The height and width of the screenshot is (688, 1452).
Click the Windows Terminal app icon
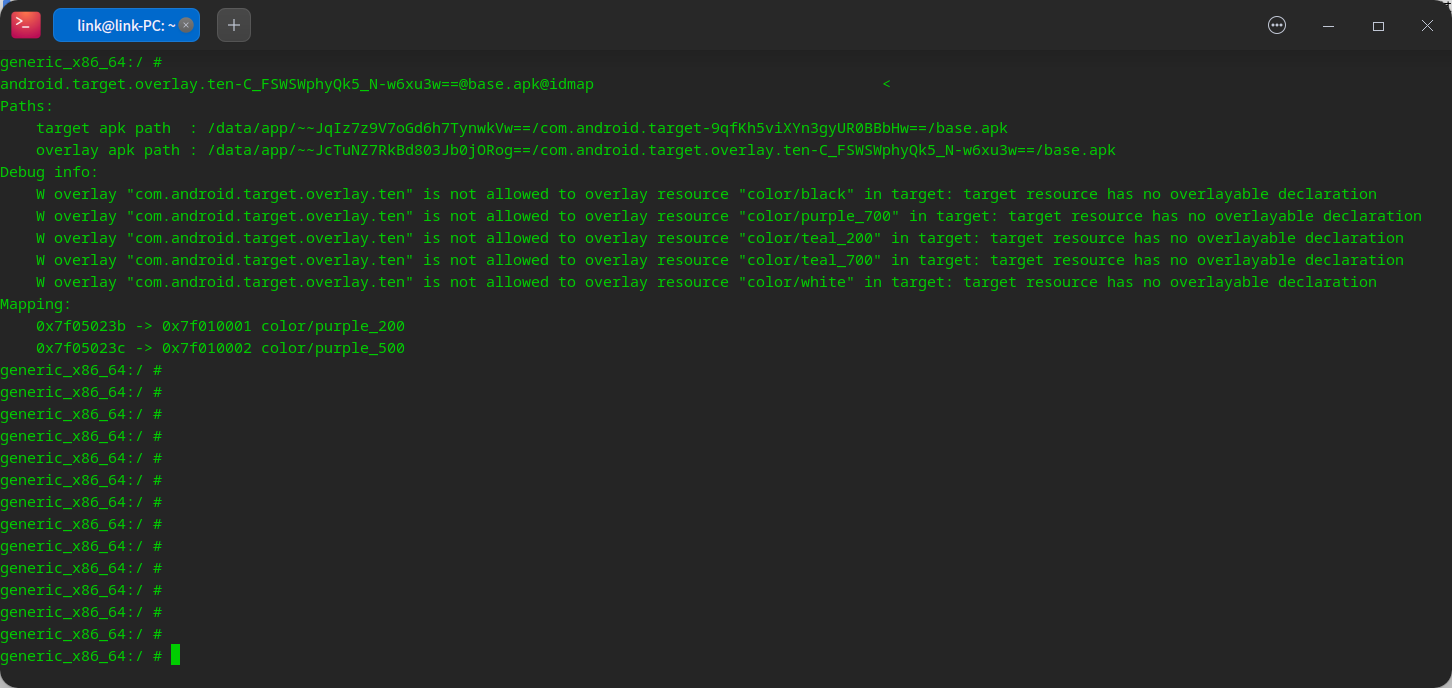(x=25, y=24)
